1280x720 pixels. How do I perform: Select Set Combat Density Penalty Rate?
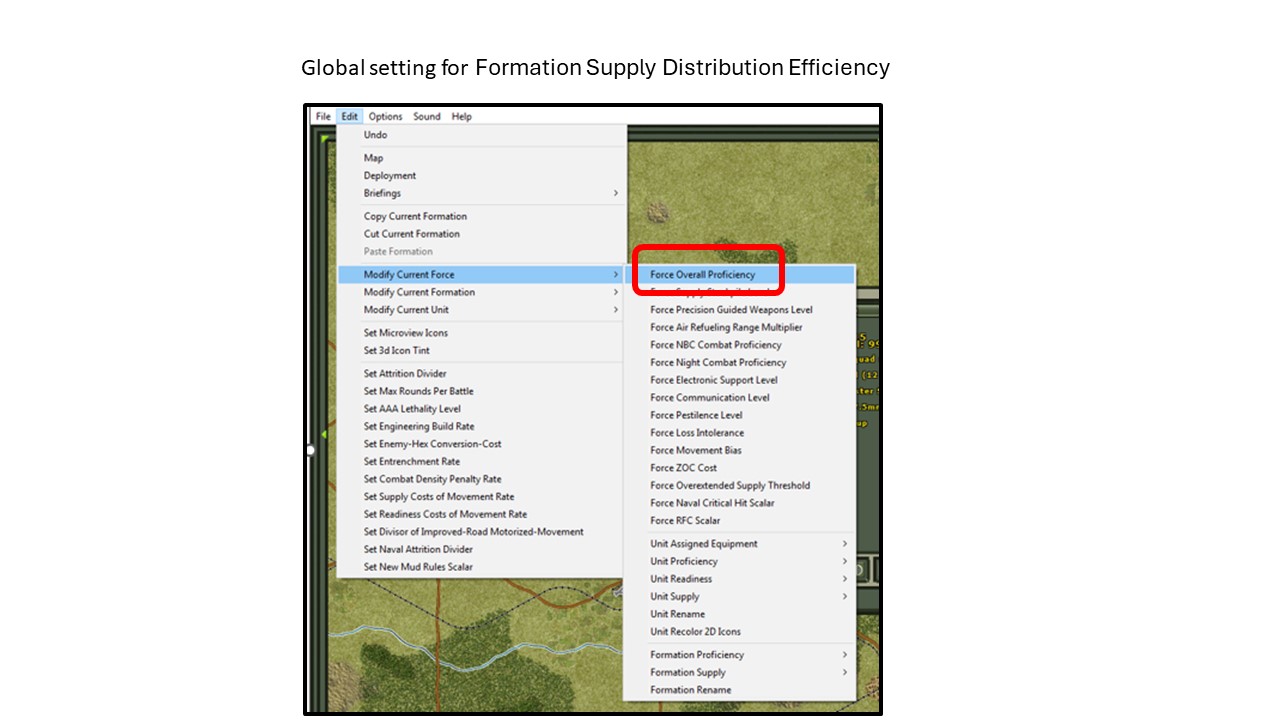tap(482, 479)
